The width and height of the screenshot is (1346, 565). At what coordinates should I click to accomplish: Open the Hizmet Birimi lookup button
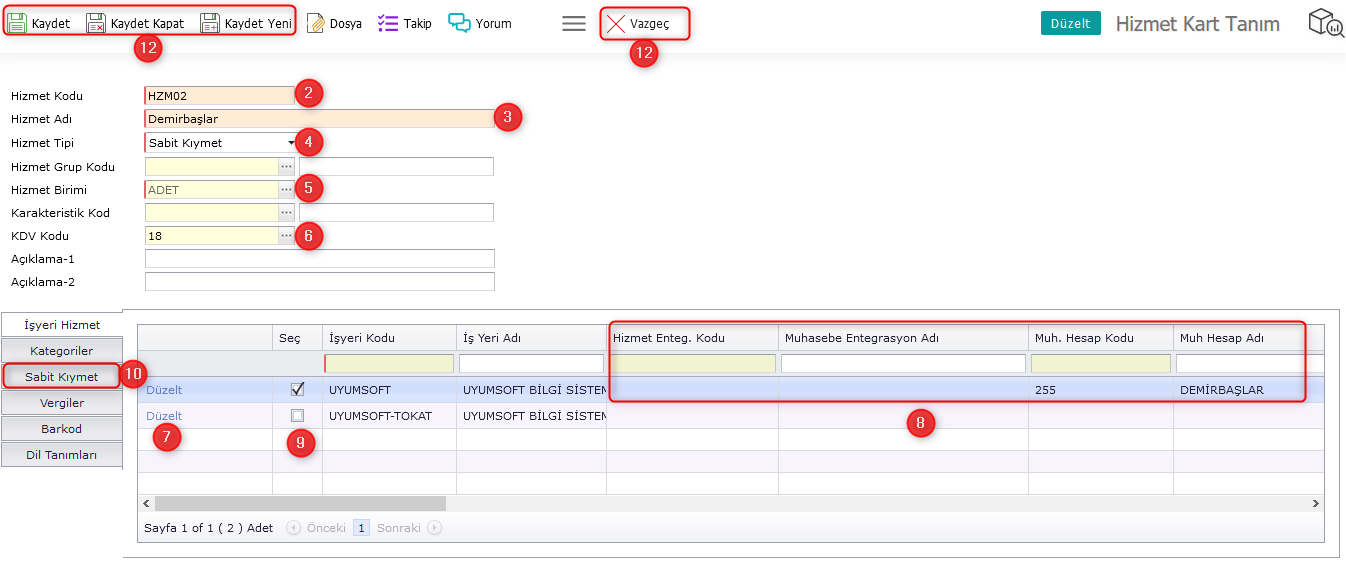286,189
